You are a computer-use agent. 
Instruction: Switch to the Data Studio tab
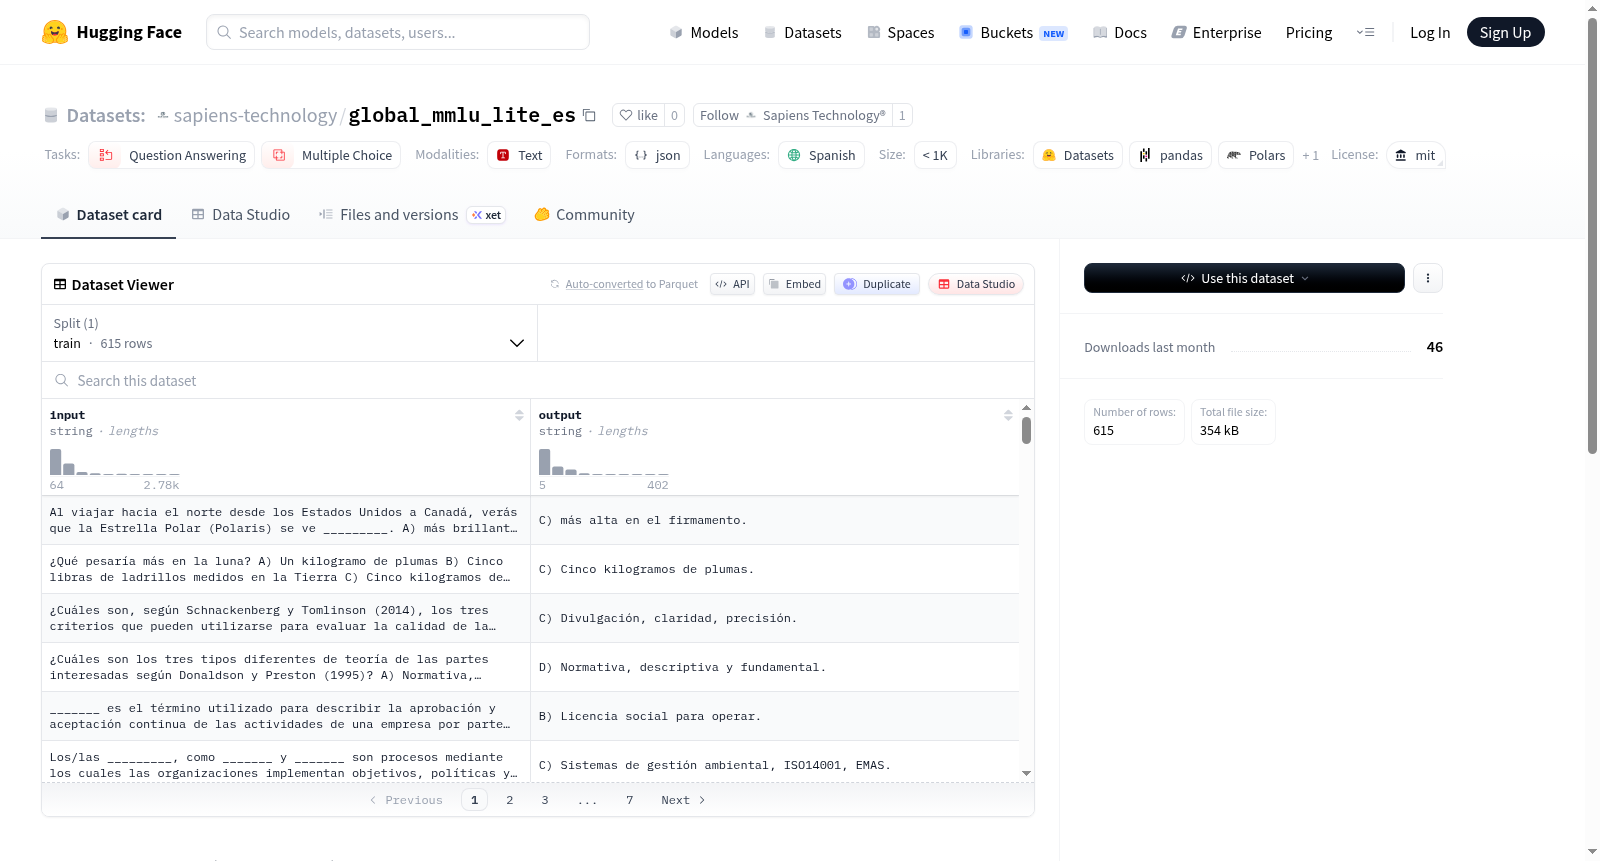[241, 214]
